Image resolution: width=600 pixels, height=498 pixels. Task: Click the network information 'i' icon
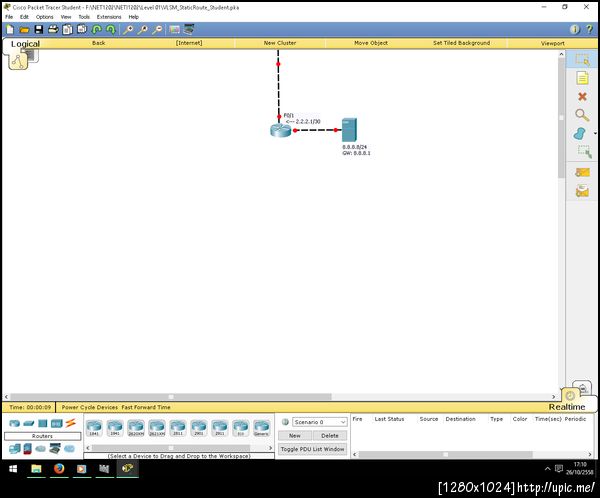(574, 29)
